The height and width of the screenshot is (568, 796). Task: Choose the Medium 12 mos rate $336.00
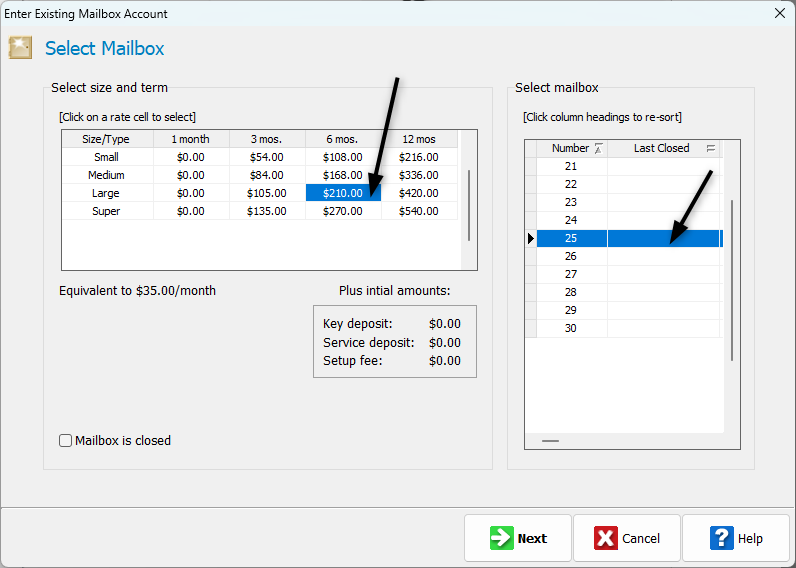tap(419, 175)
